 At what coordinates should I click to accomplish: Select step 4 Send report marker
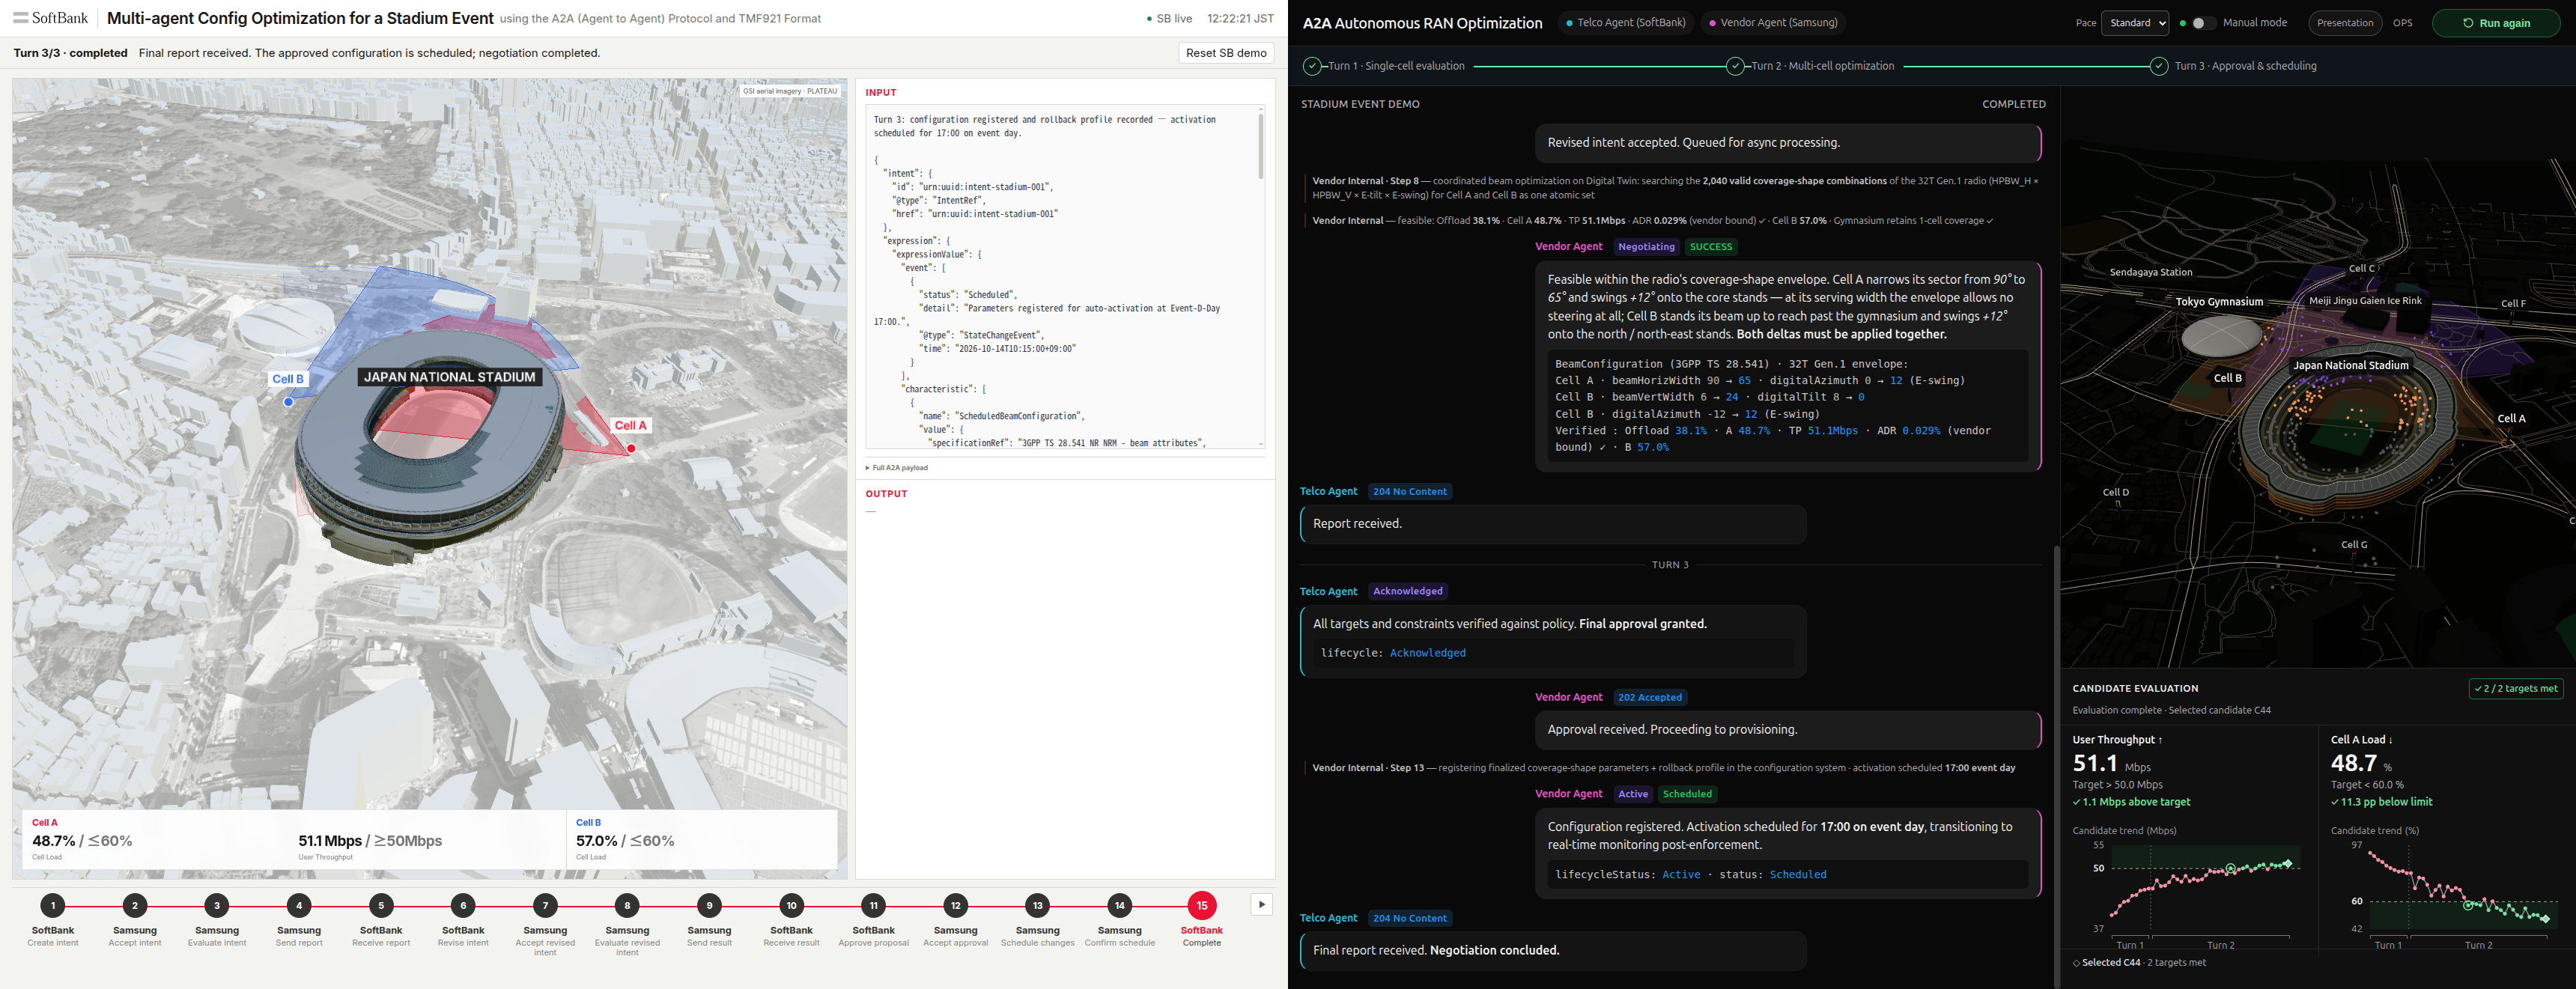click(299, 906)
